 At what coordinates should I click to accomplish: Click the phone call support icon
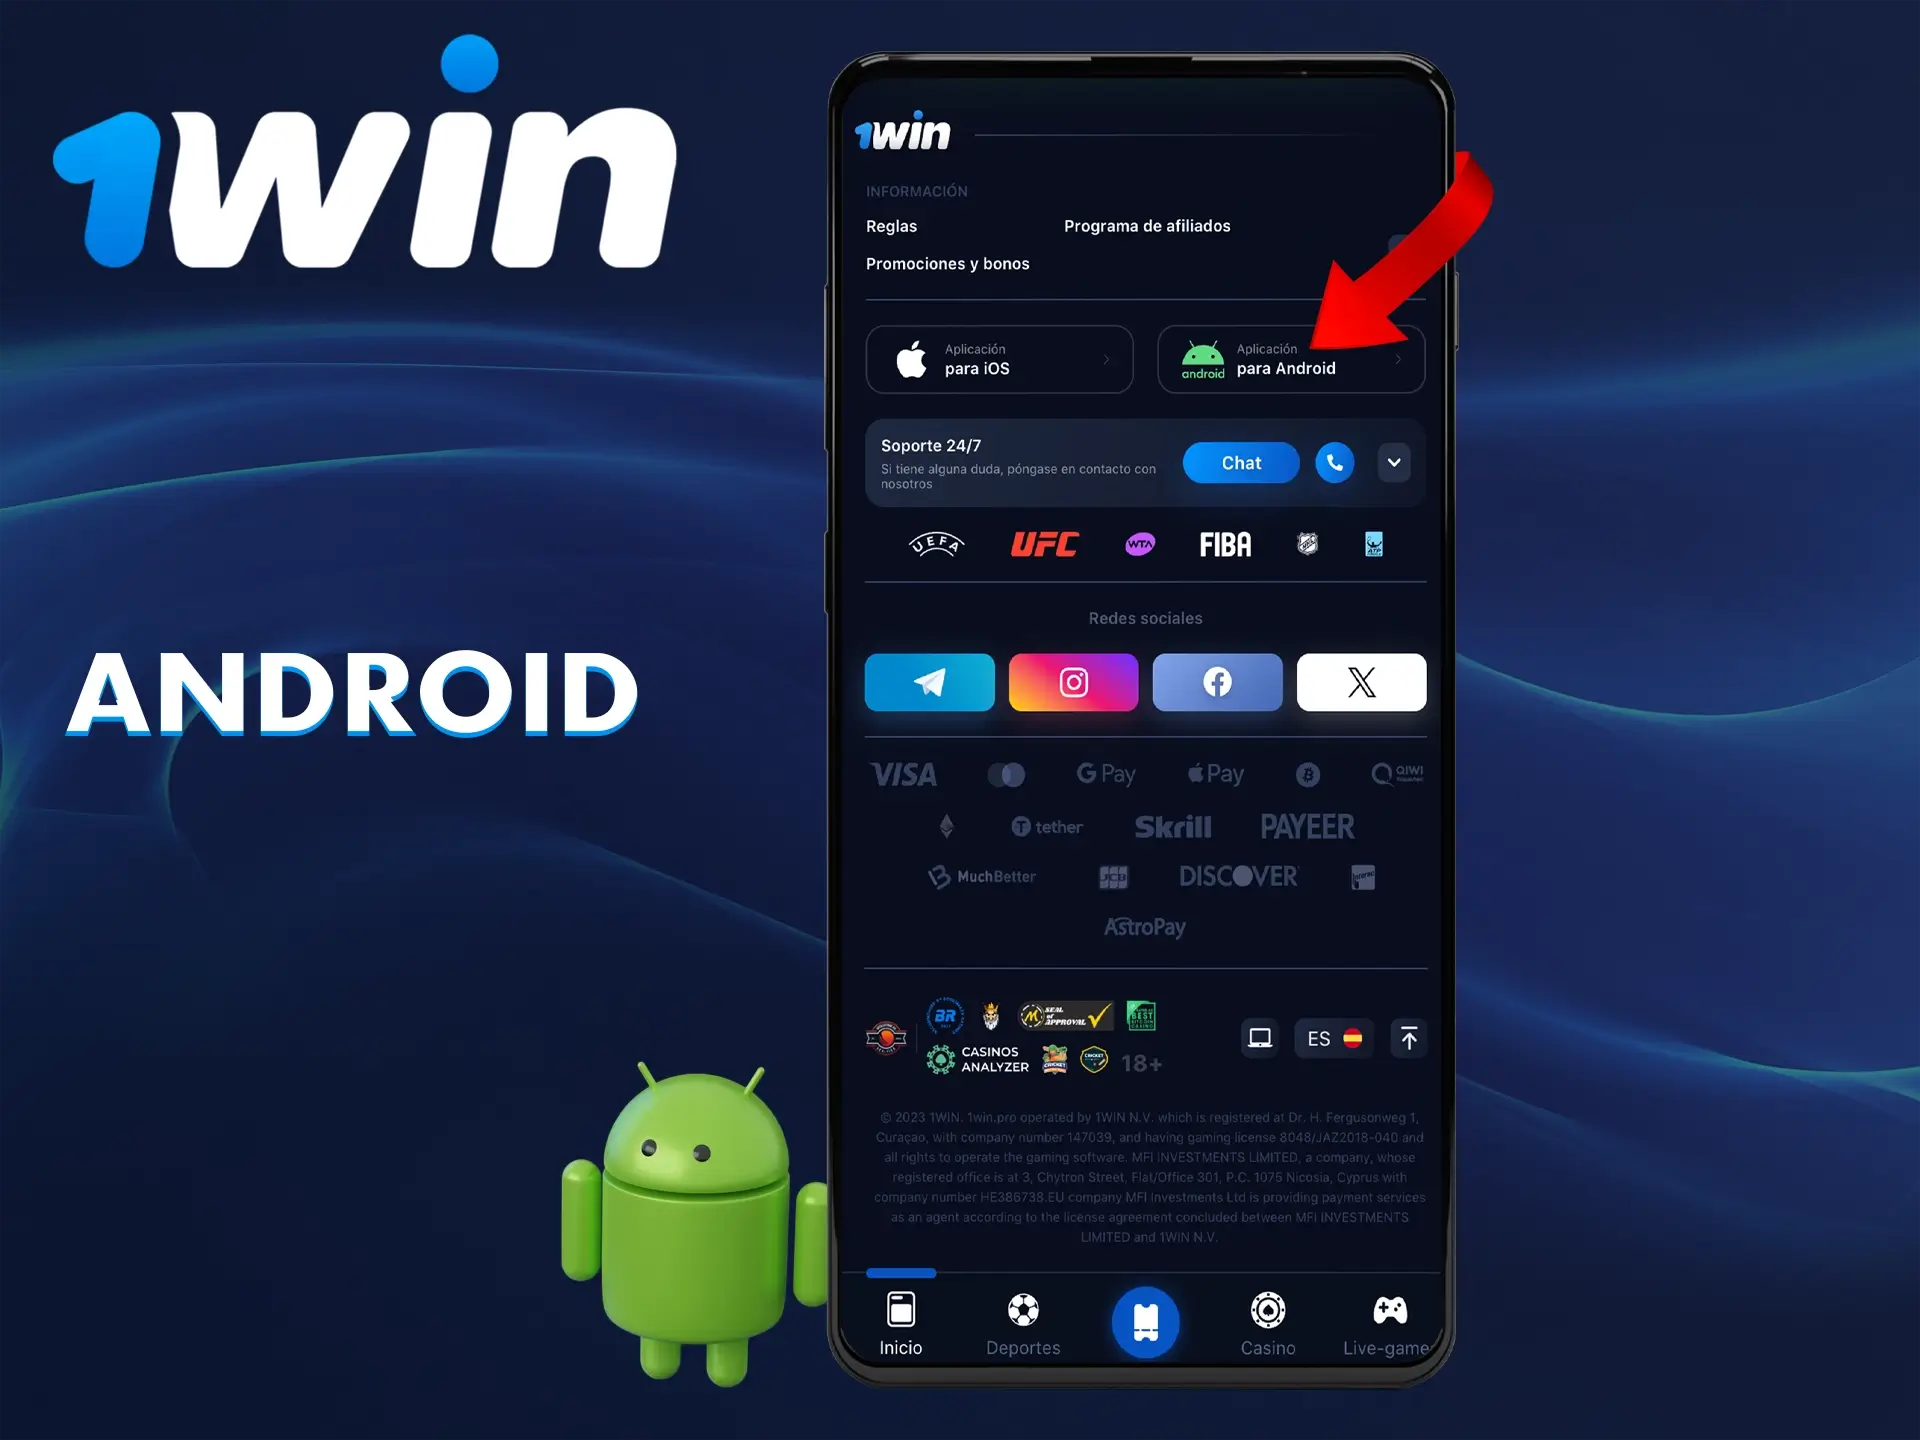(1335, 461)
